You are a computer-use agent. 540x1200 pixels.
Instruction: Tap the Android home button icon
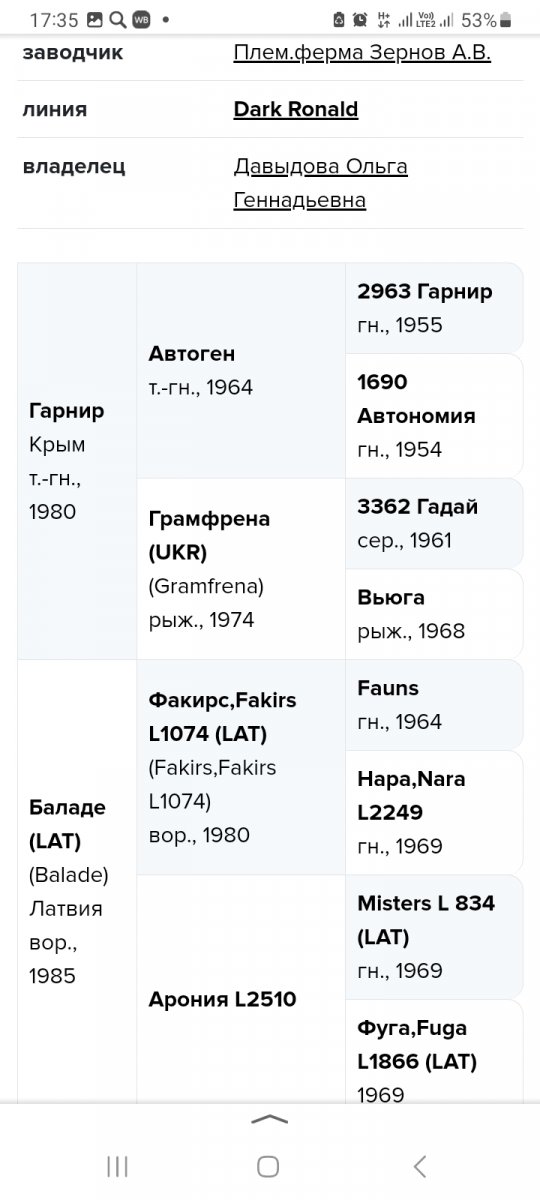(x=267, y=1165)
